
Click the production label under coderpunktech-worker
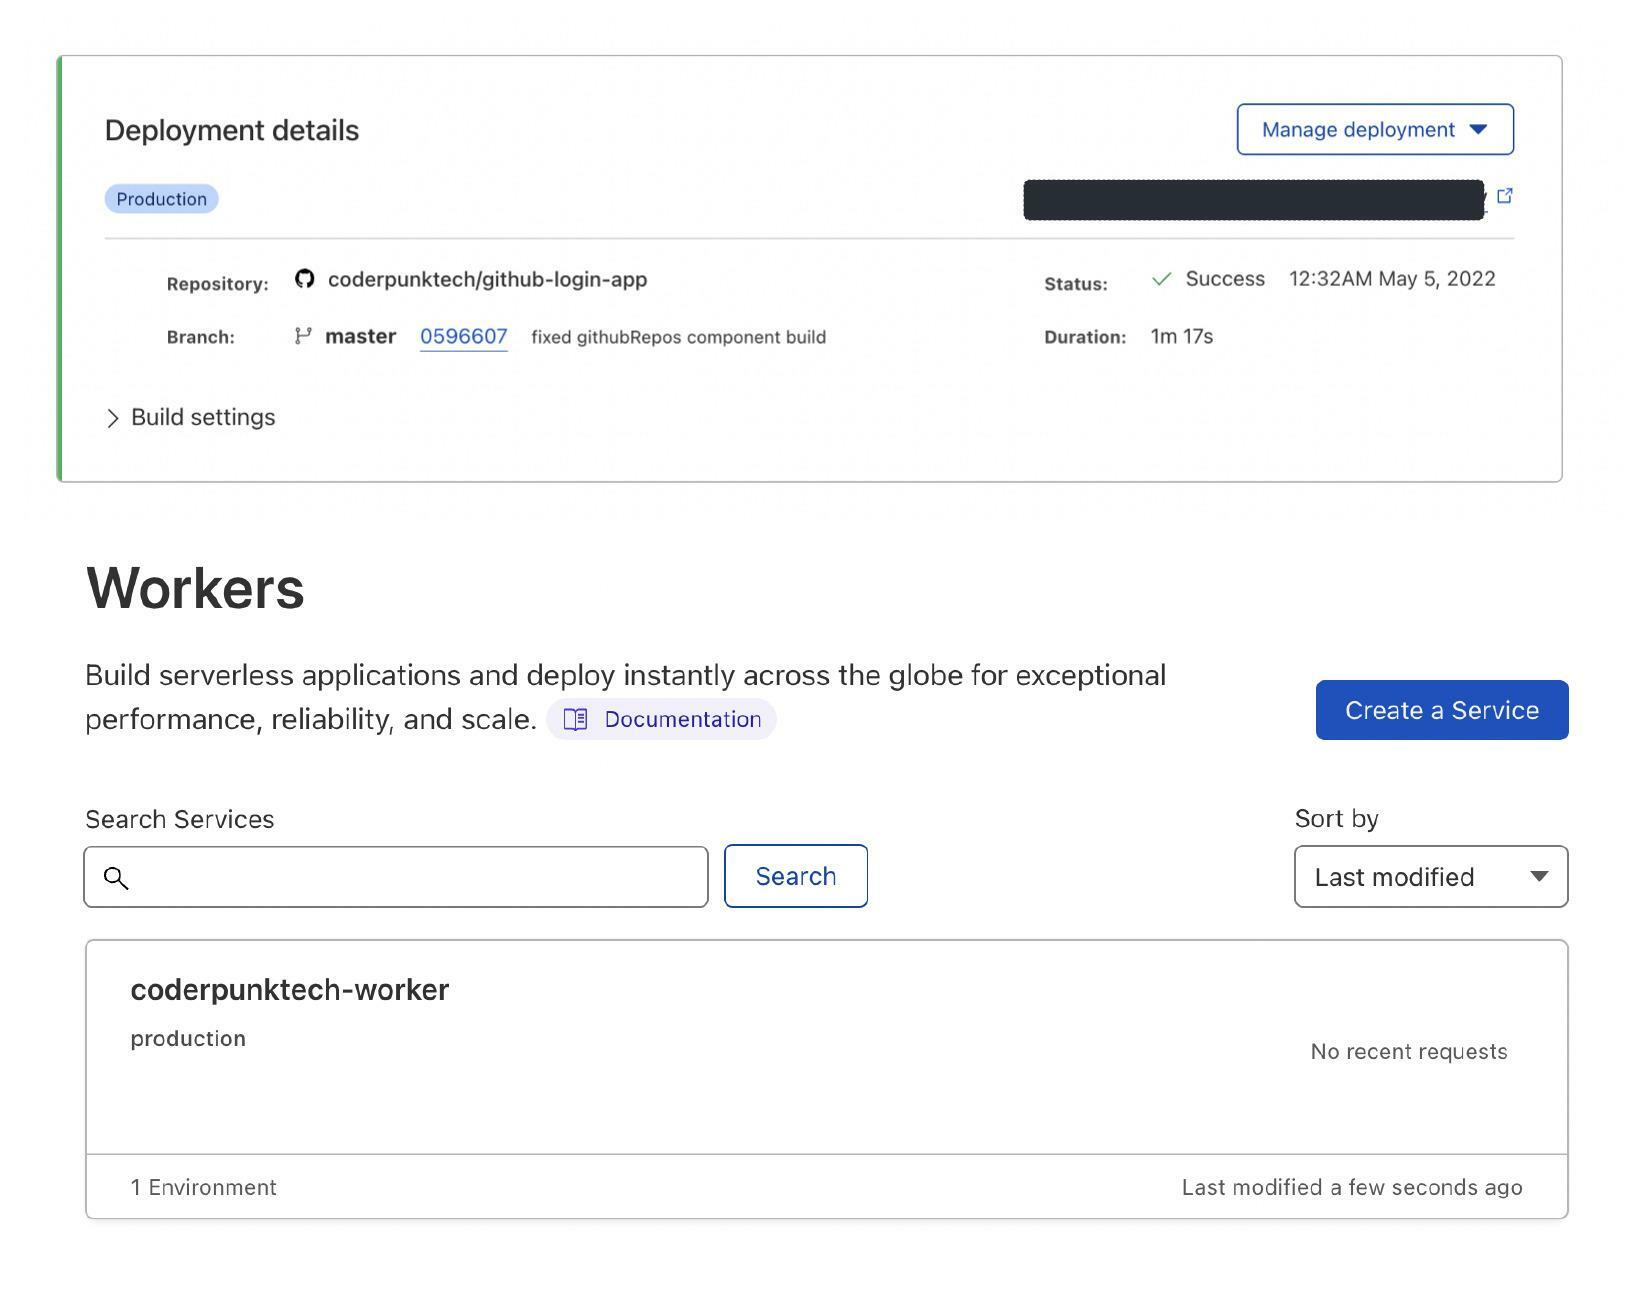[x=188, y=1038]
